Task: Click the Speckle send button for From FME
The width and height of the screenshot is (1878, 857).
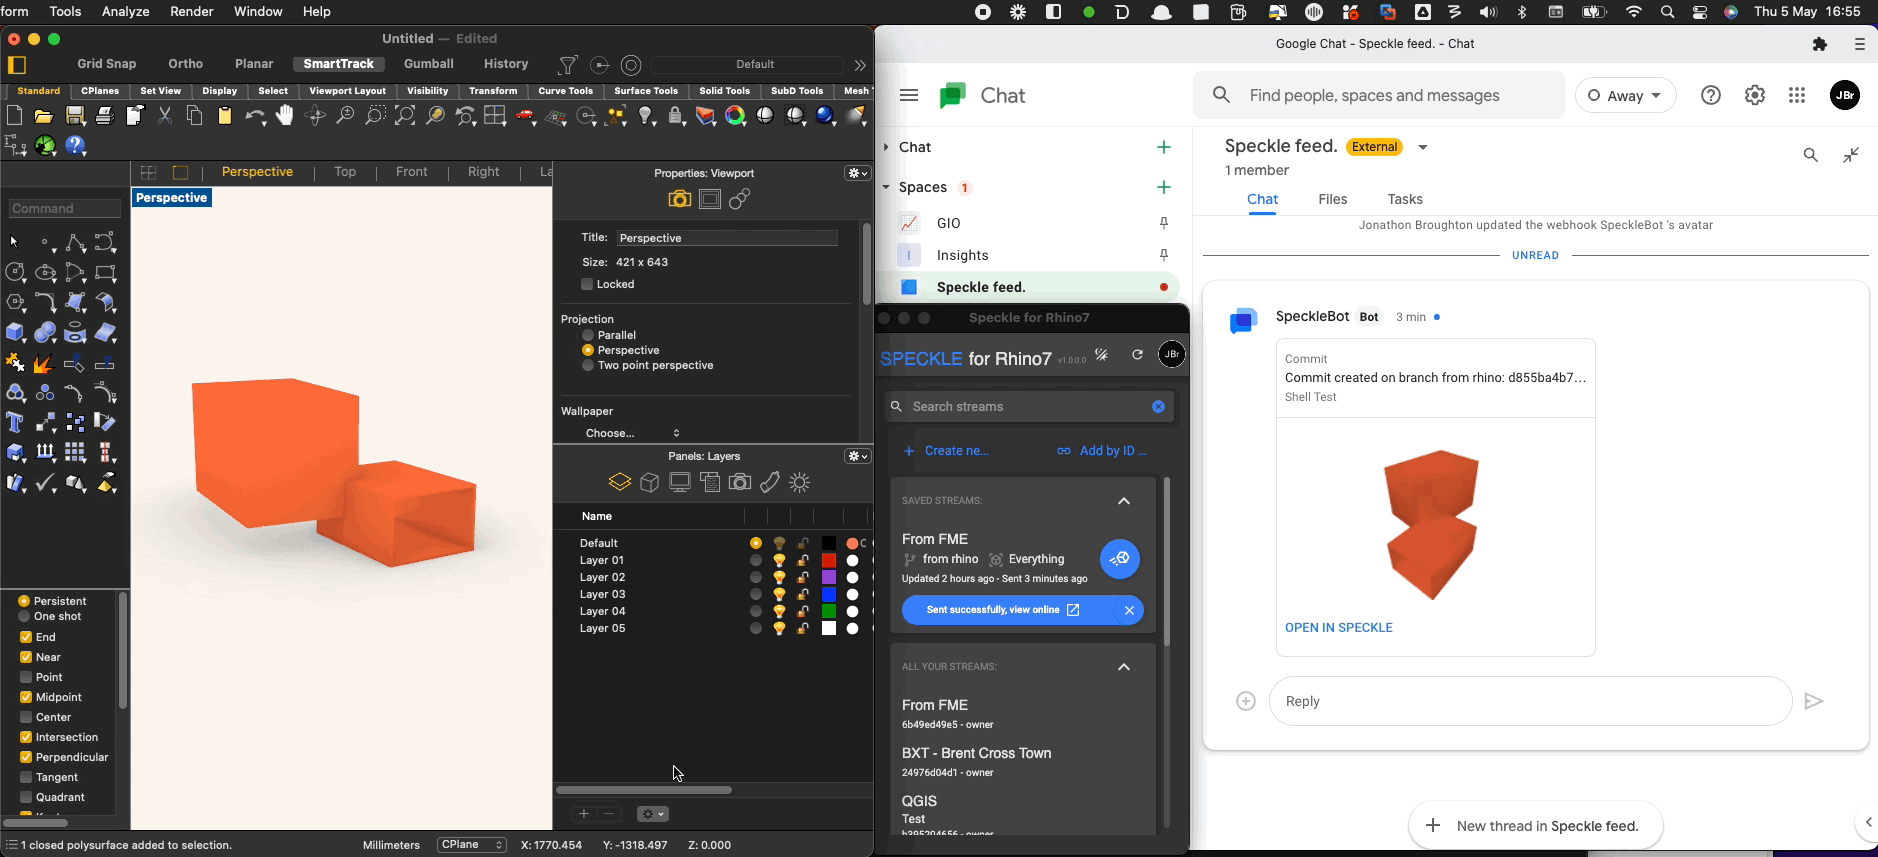Action: (1119, 559)
